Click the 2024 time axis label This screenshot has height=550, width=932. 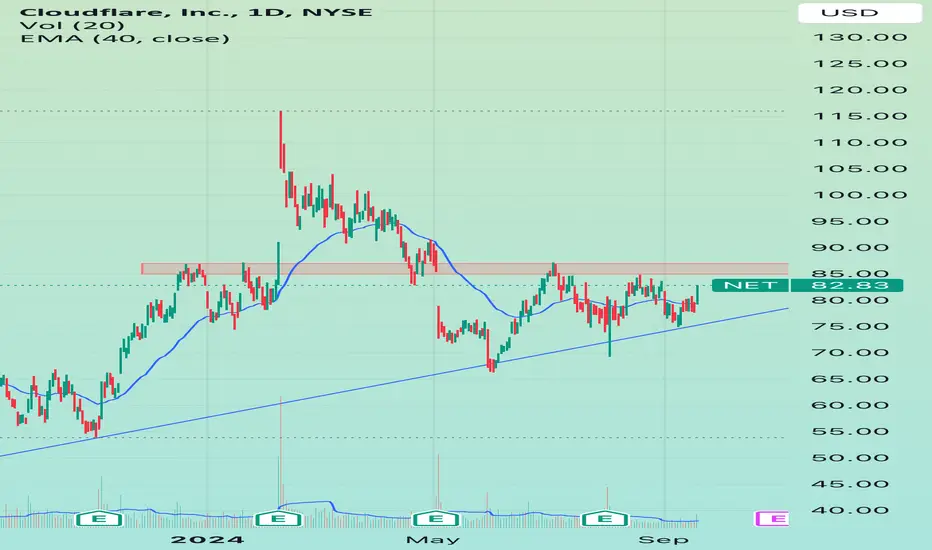click(x=207, y=540)
